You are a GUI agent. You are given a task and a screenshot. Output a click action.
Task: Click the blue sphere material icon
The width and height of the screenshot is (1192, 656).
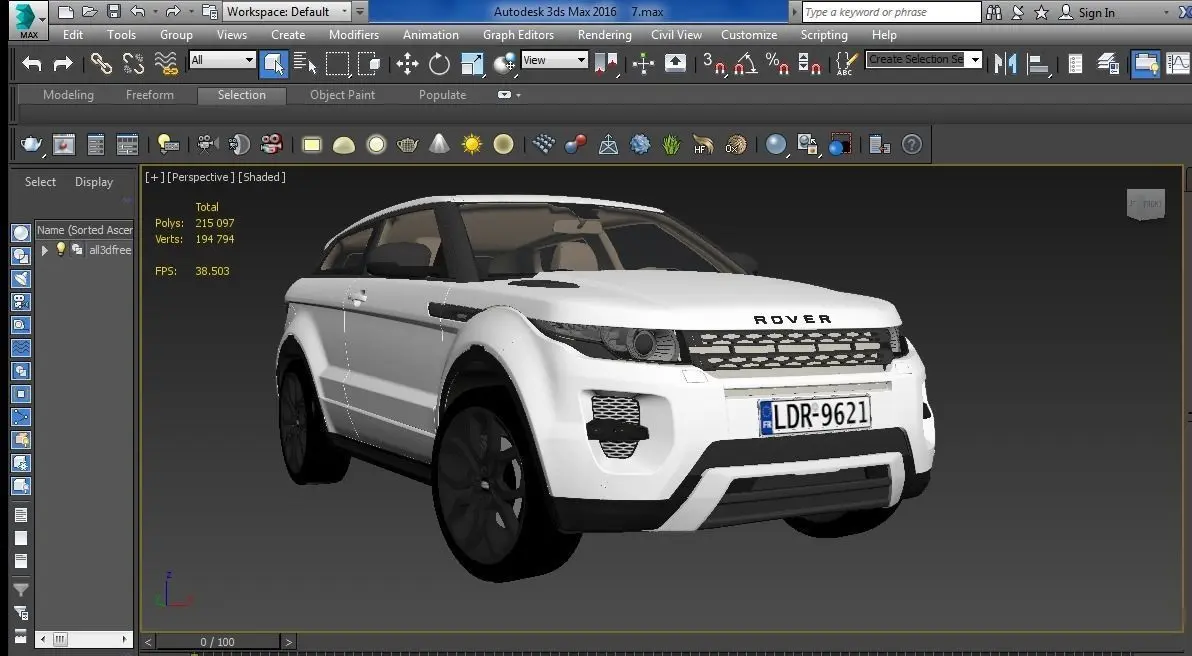click(x=775, y=144)
